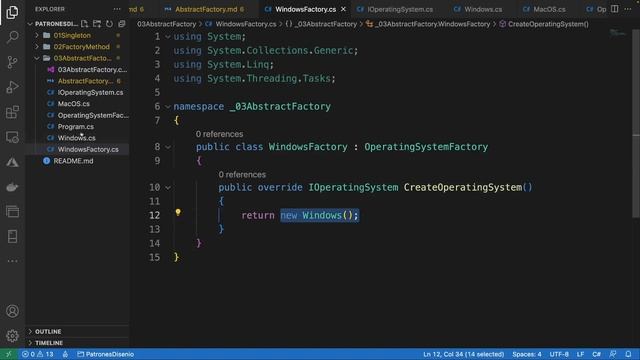Open the Extensions view
The width and height of the screenshot is (640, 360).
[x=12, y=112]
